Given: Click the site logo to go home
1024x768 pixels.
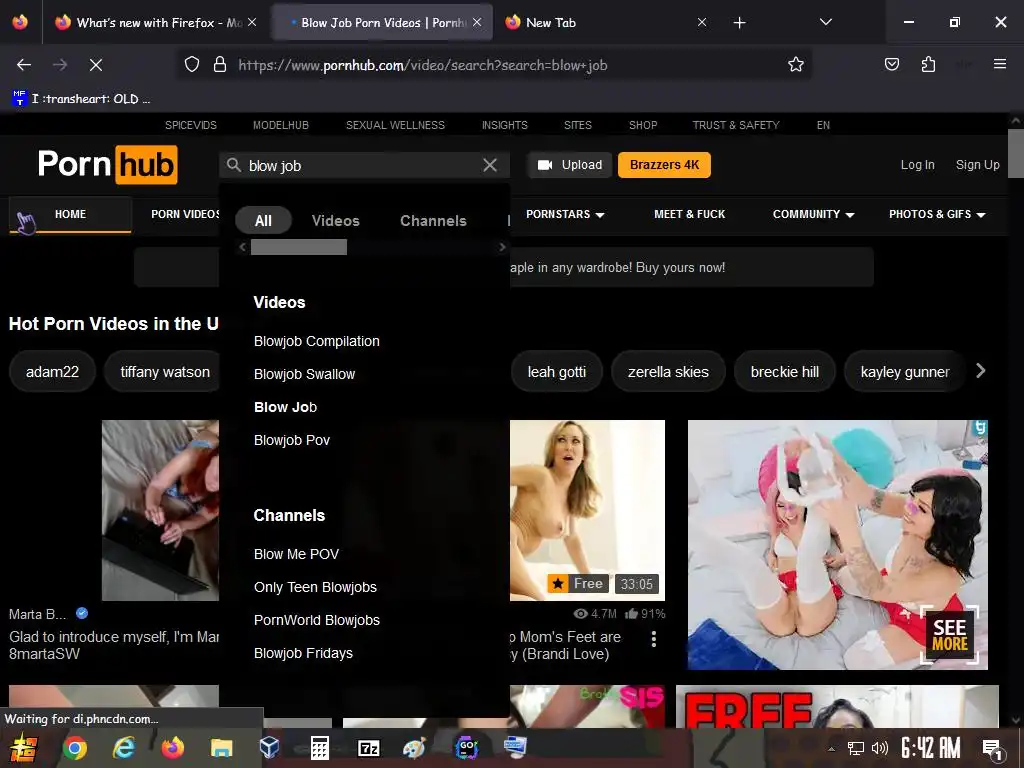Looking at the screenshot, I should click(108, 164).
